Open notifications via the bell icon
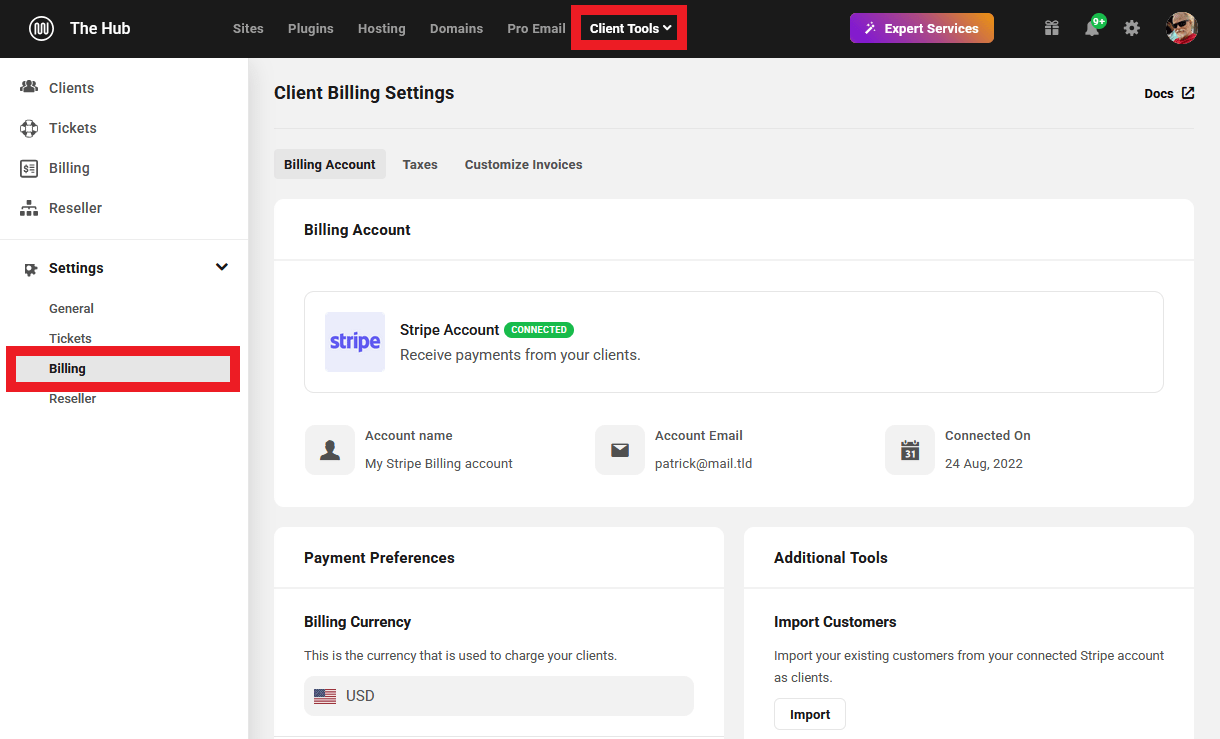 [x=1091, y=28]
